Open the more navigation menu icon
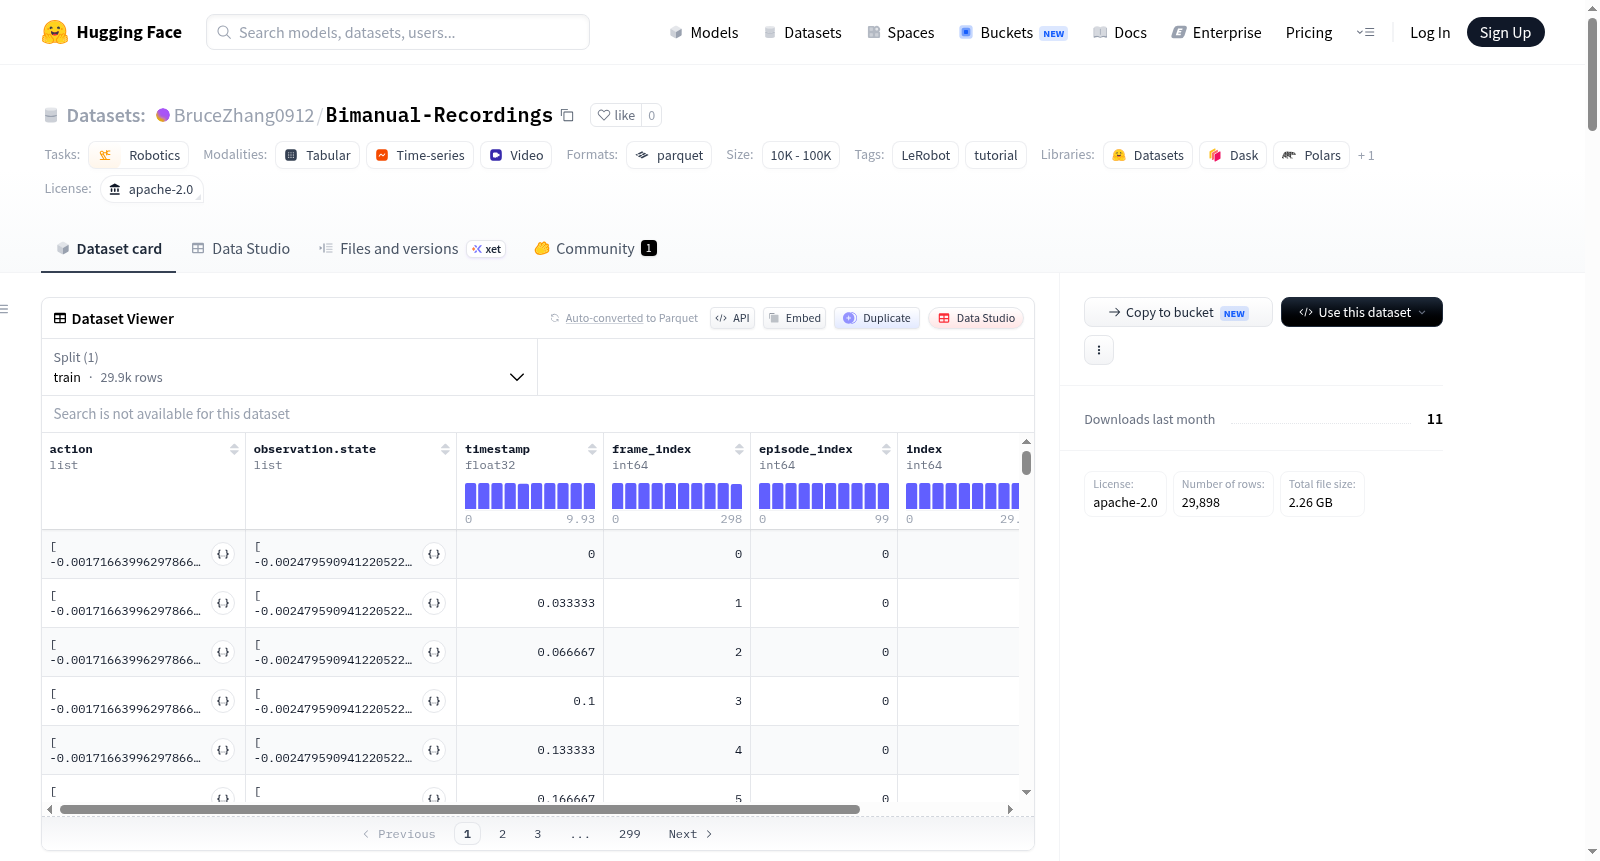This screenshot has width=1600, height=861. (x=1365, y=32)
